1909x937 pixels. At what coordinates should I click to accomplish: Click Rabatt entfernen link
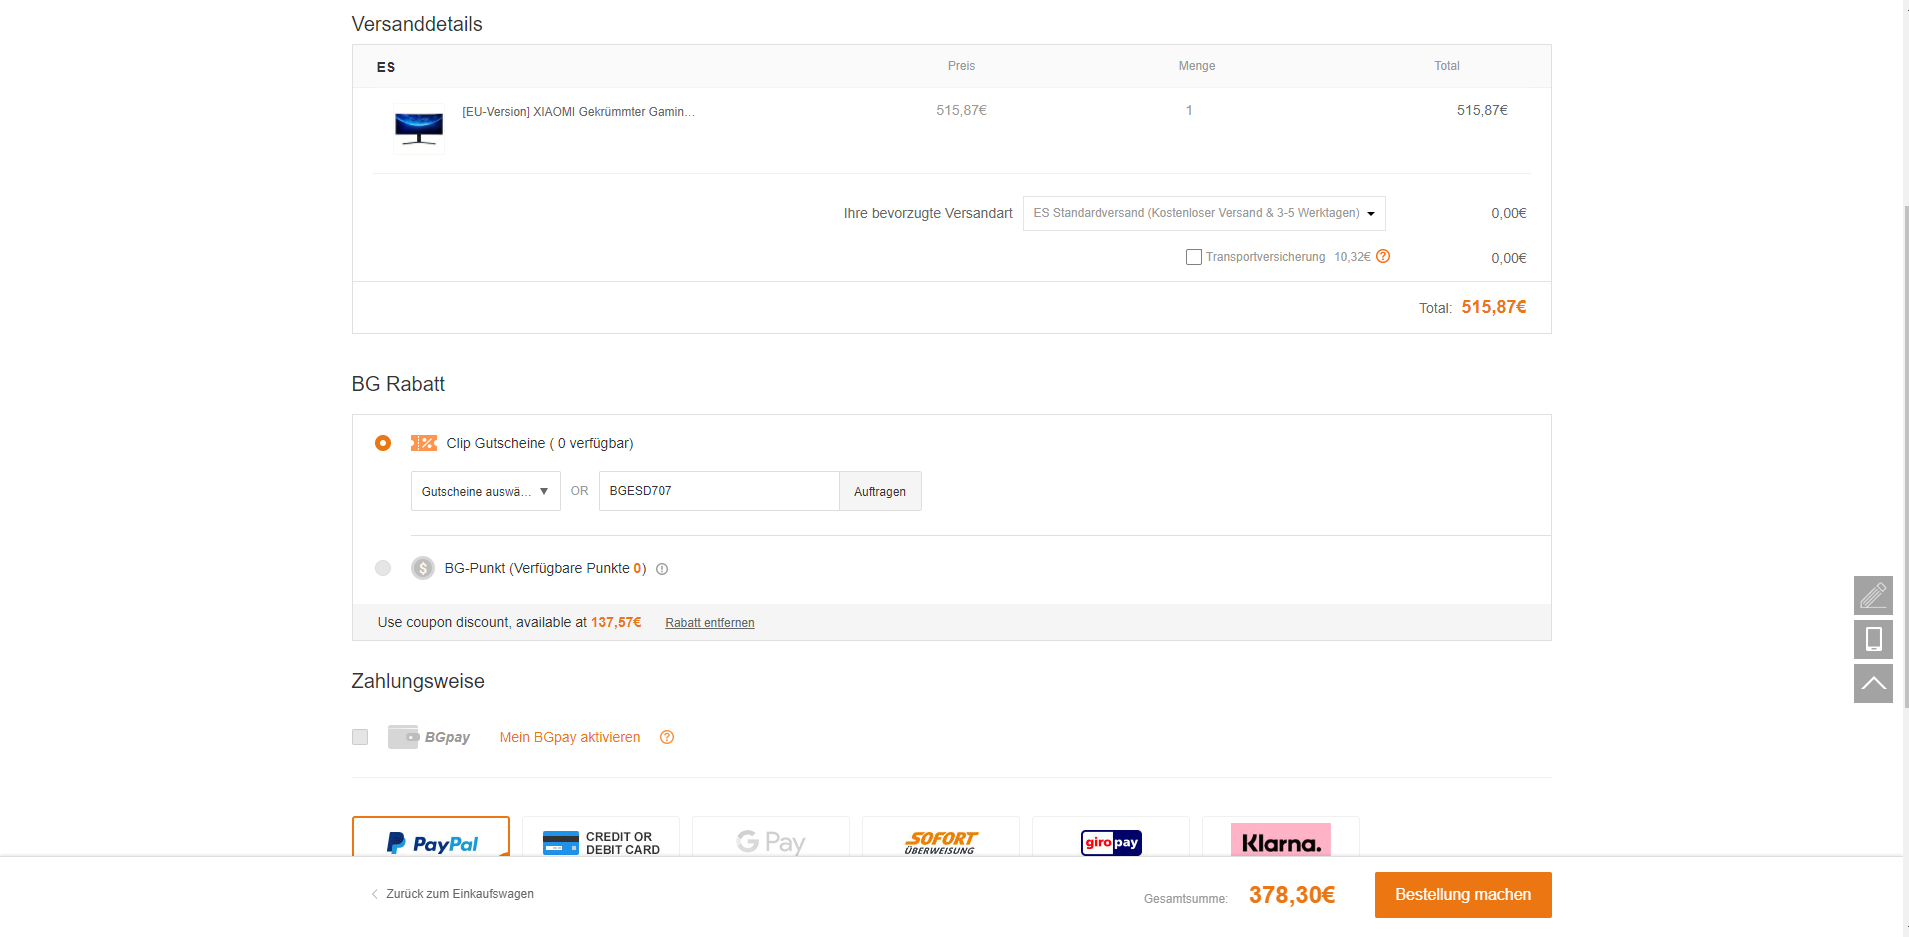tap(710, 623)
